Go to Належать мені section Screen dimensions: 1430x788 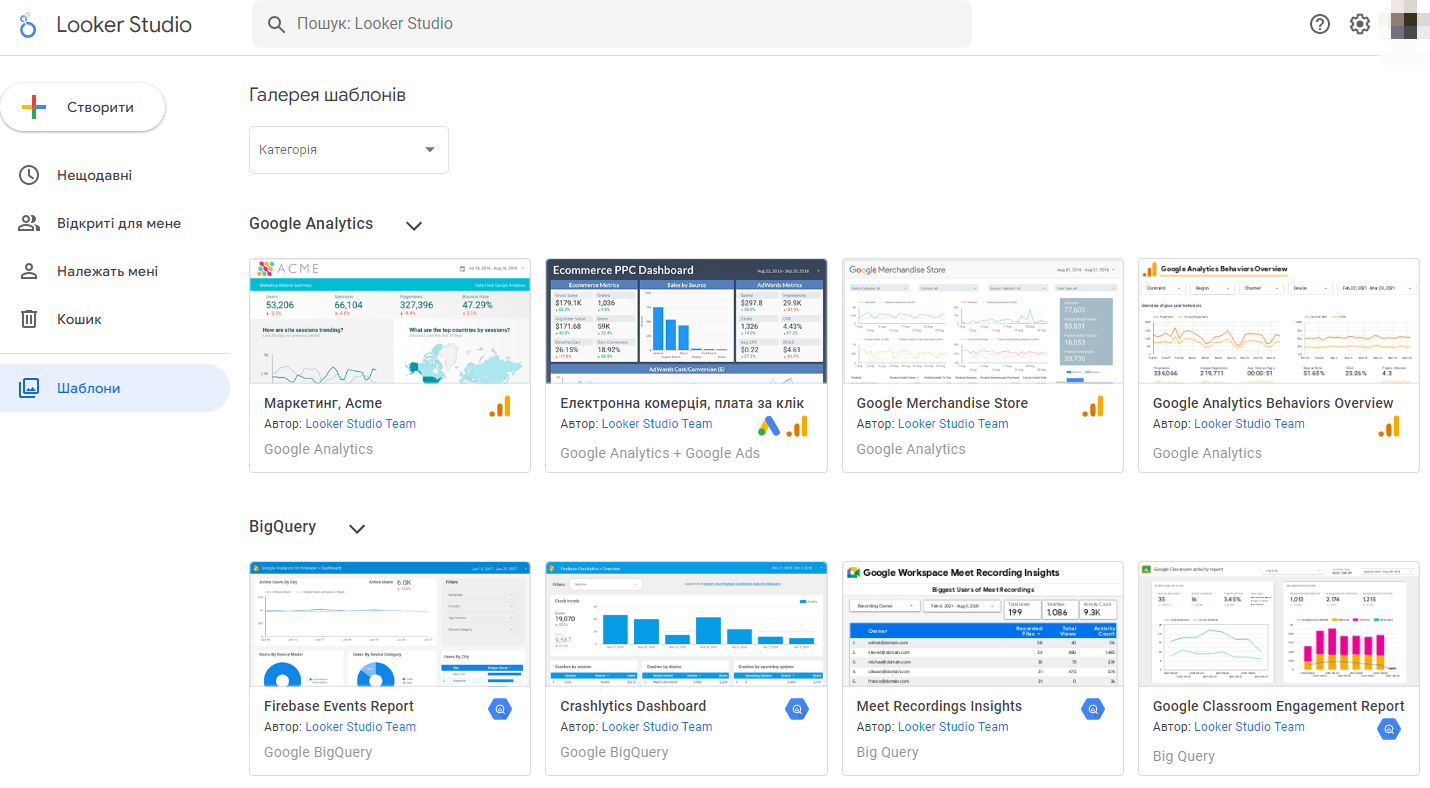pos(107,271)
